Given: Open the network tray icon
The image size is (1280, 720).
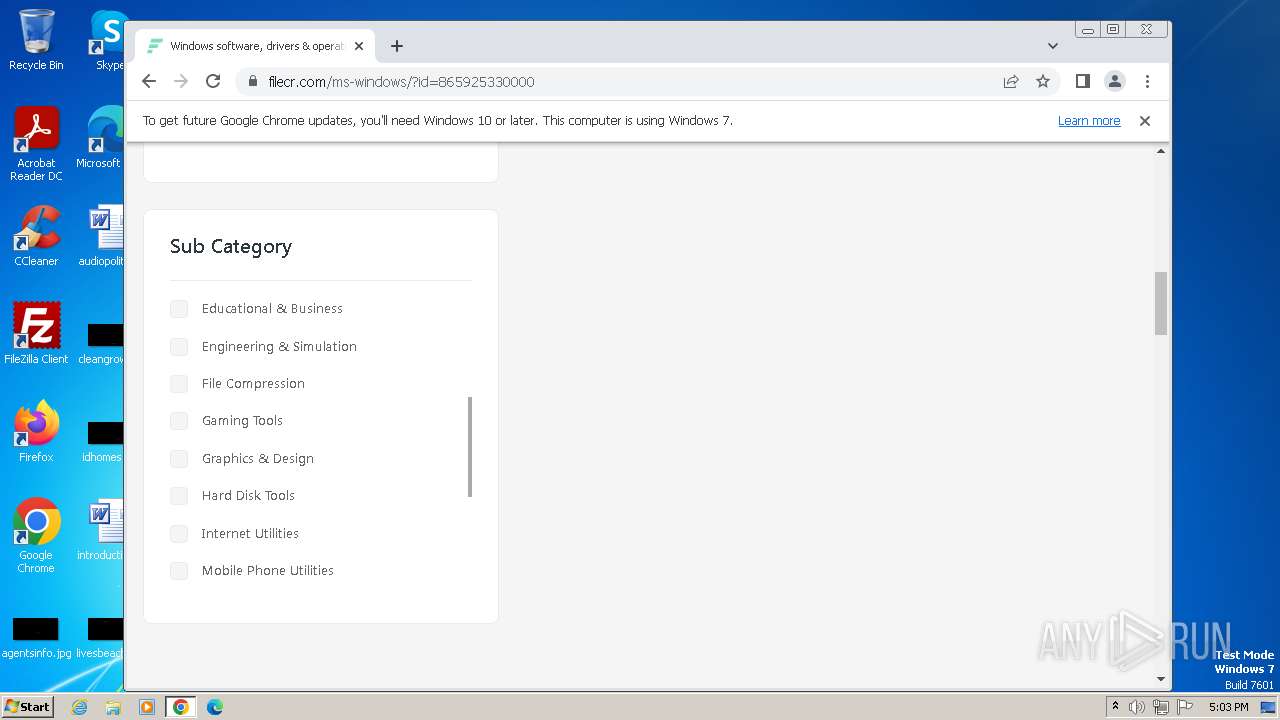Looking at the screenshot, I should point(1160,707).
